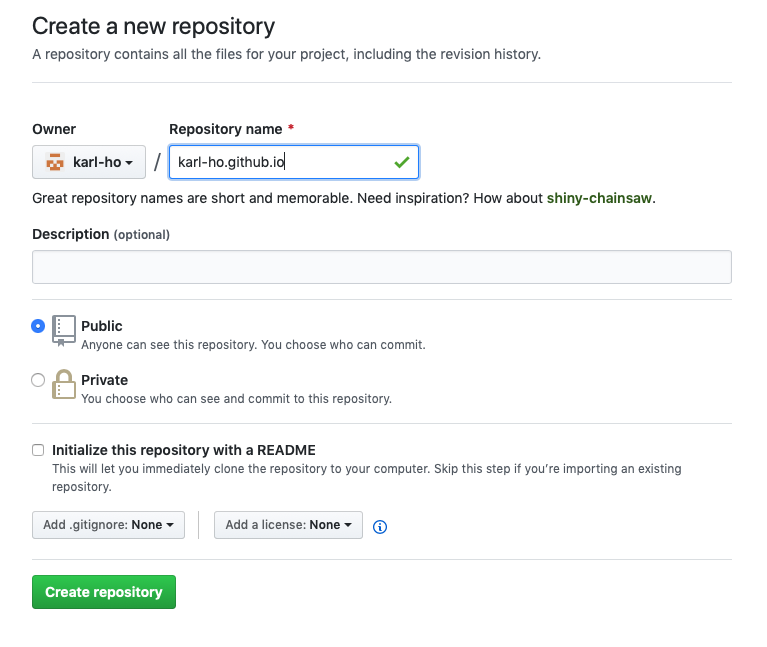Select the Private radio button
Viewport: 767px width, 647px height.
tap(38, 380)
